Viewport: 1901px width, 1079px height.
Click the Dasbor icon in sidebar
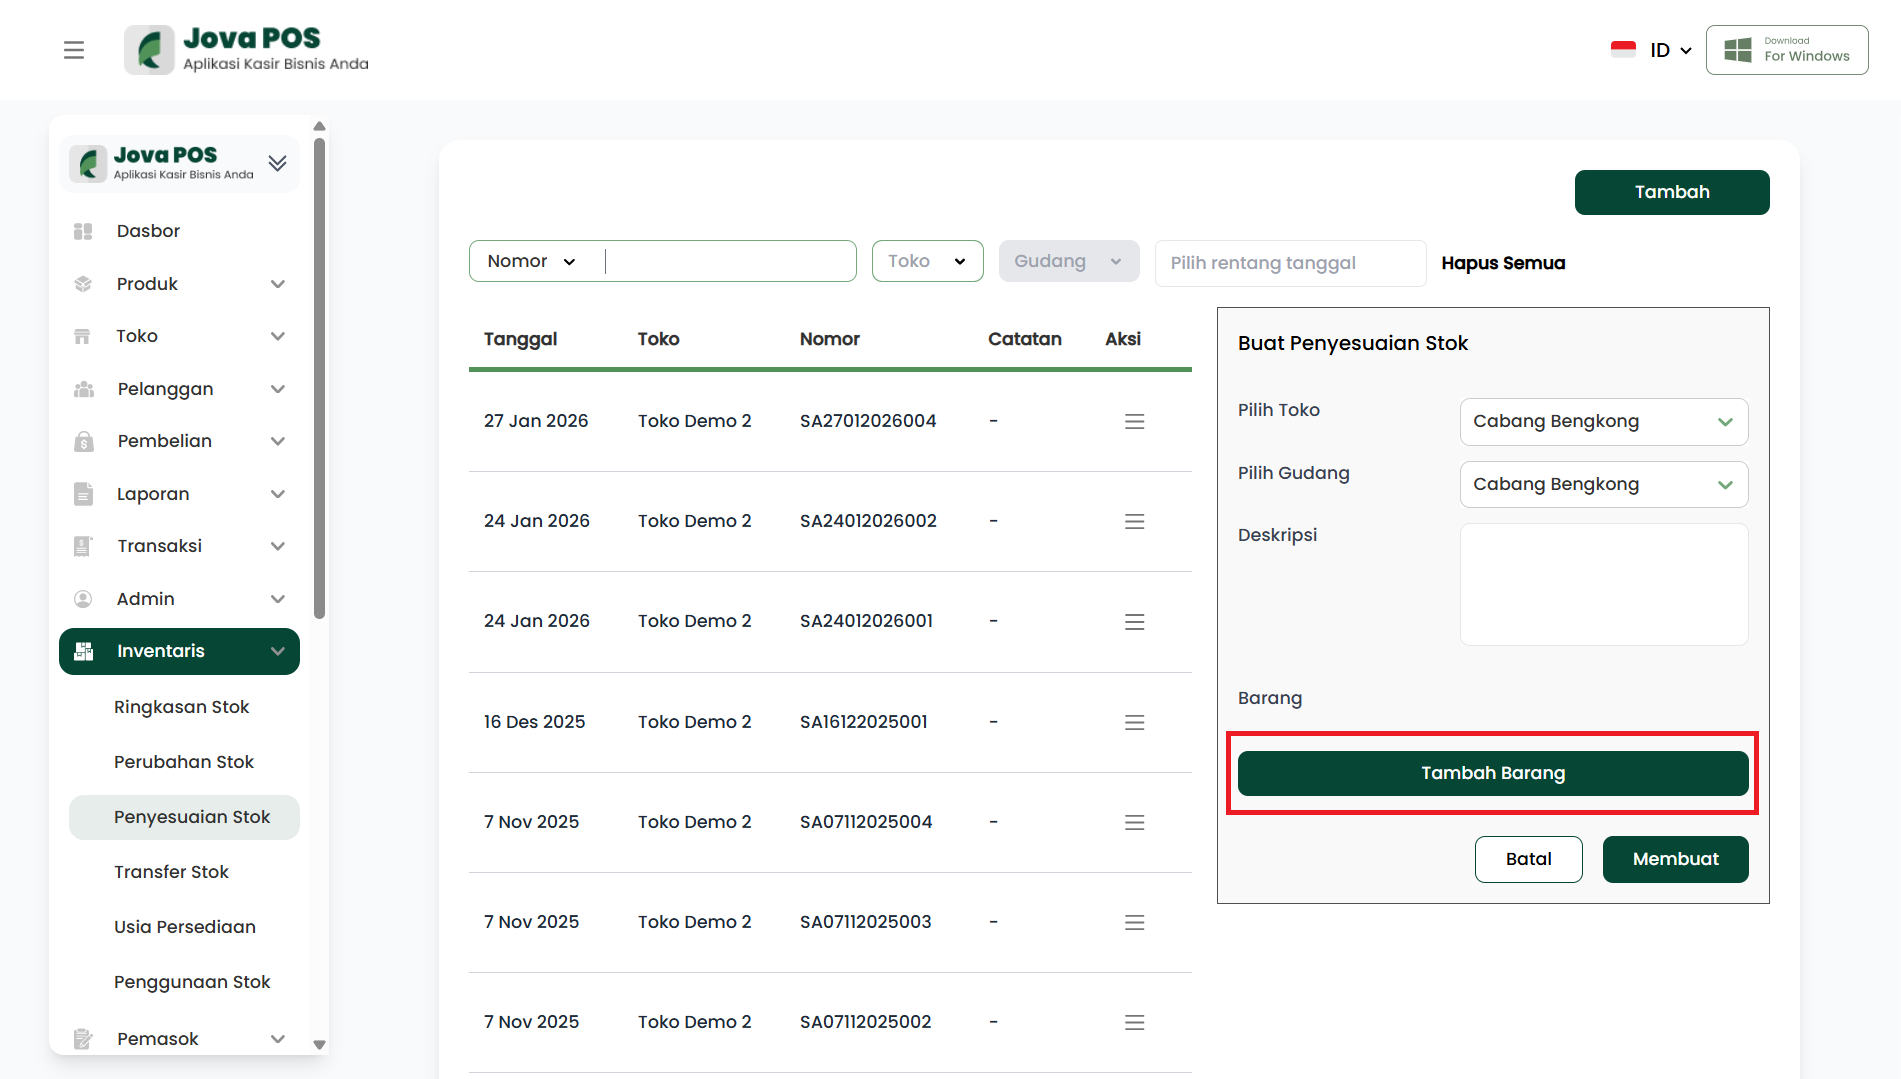83,231
